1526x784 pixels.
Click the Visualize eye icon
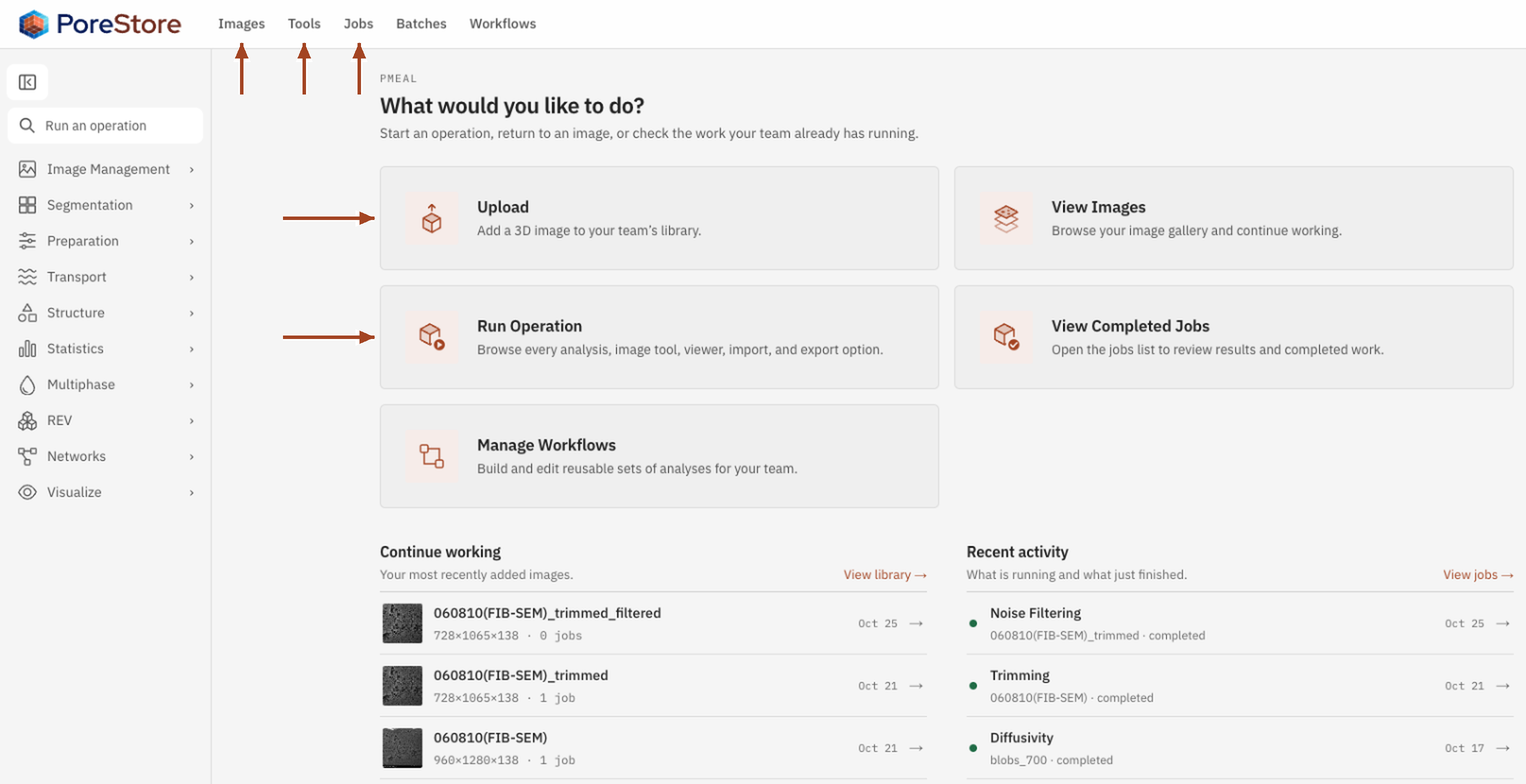tap(28, 493)
